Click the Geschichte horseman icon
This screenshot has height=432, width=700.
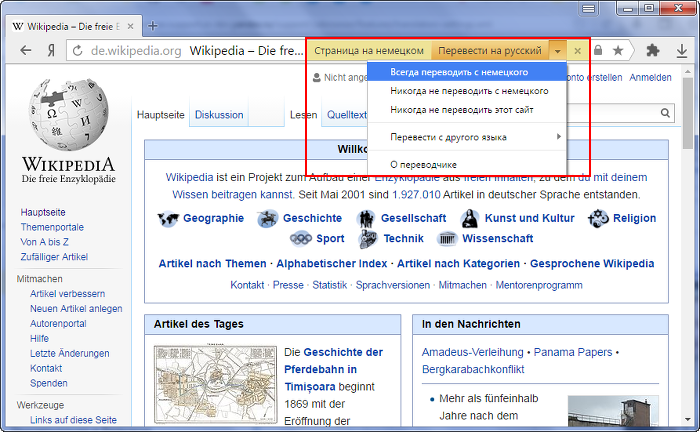267,219
